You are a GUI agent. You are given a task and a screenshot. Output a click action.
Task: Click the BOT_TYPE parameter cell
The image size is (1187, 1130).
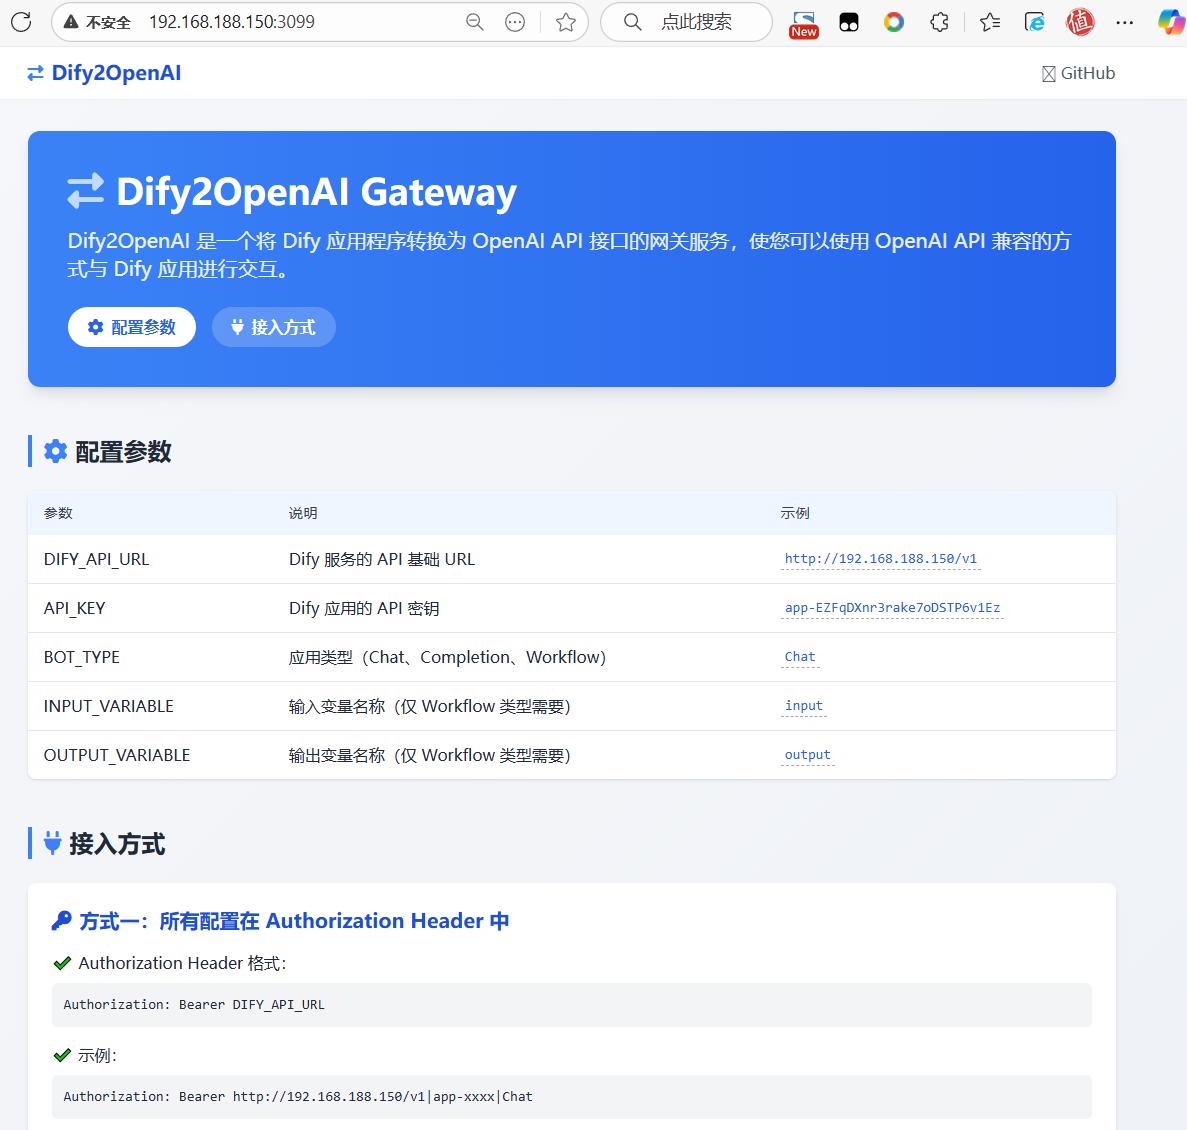point(82,657)
